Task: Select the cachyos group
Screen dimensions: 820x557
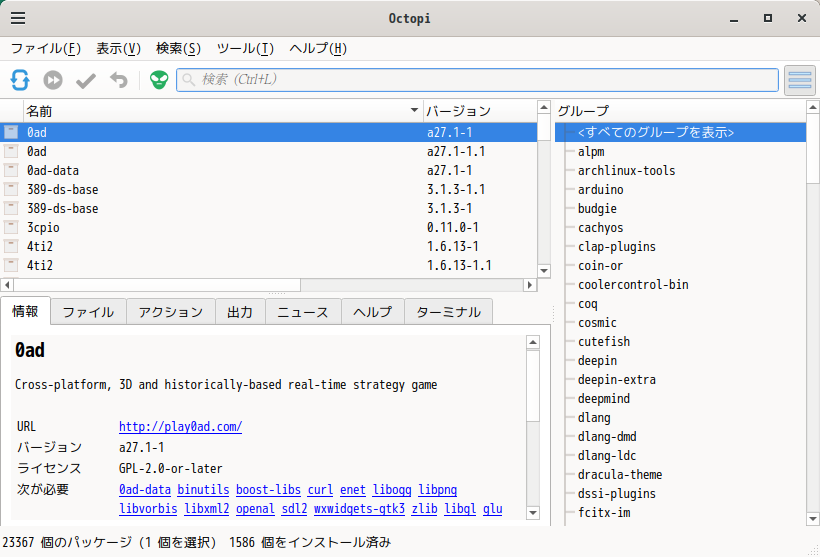Action: (x=600, y=228)
